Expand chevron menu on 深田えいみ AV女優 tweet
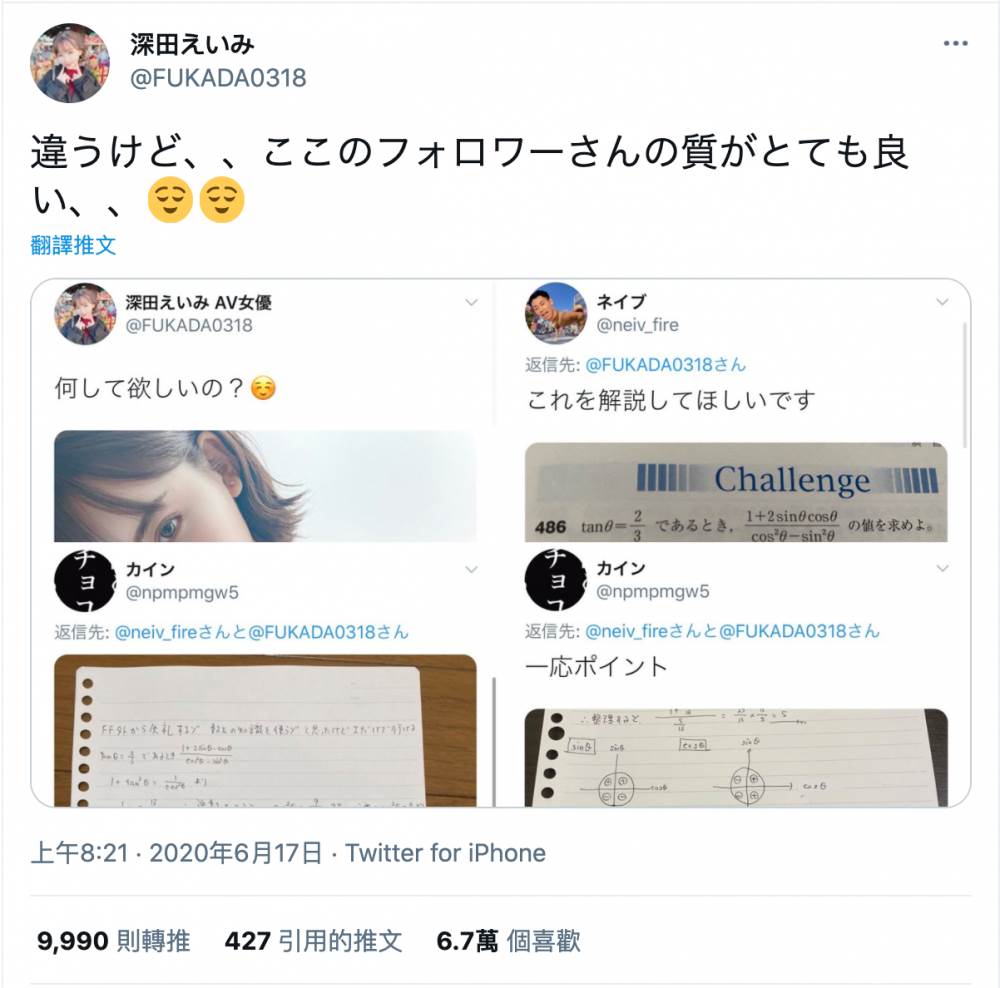Screen dimensions: 1000x988 (471, 302)
